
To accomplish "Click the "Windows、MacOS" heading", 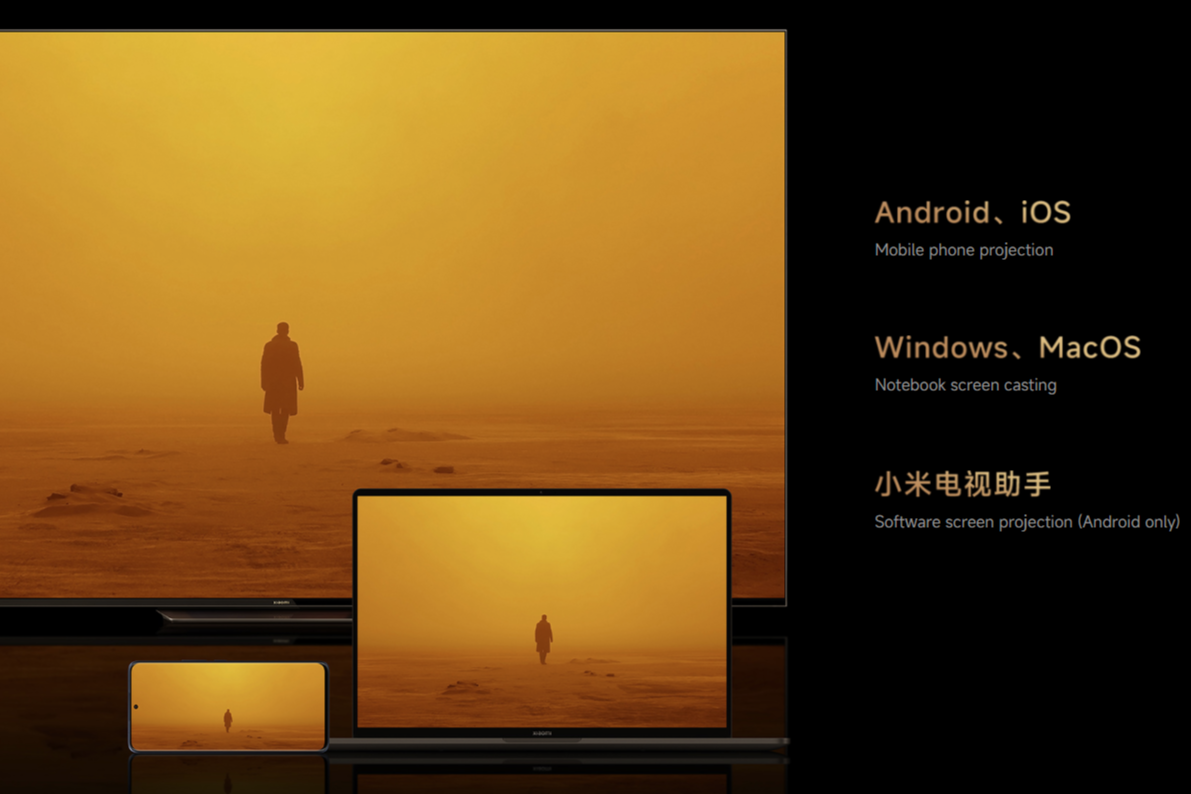I will pos(1007,347).
